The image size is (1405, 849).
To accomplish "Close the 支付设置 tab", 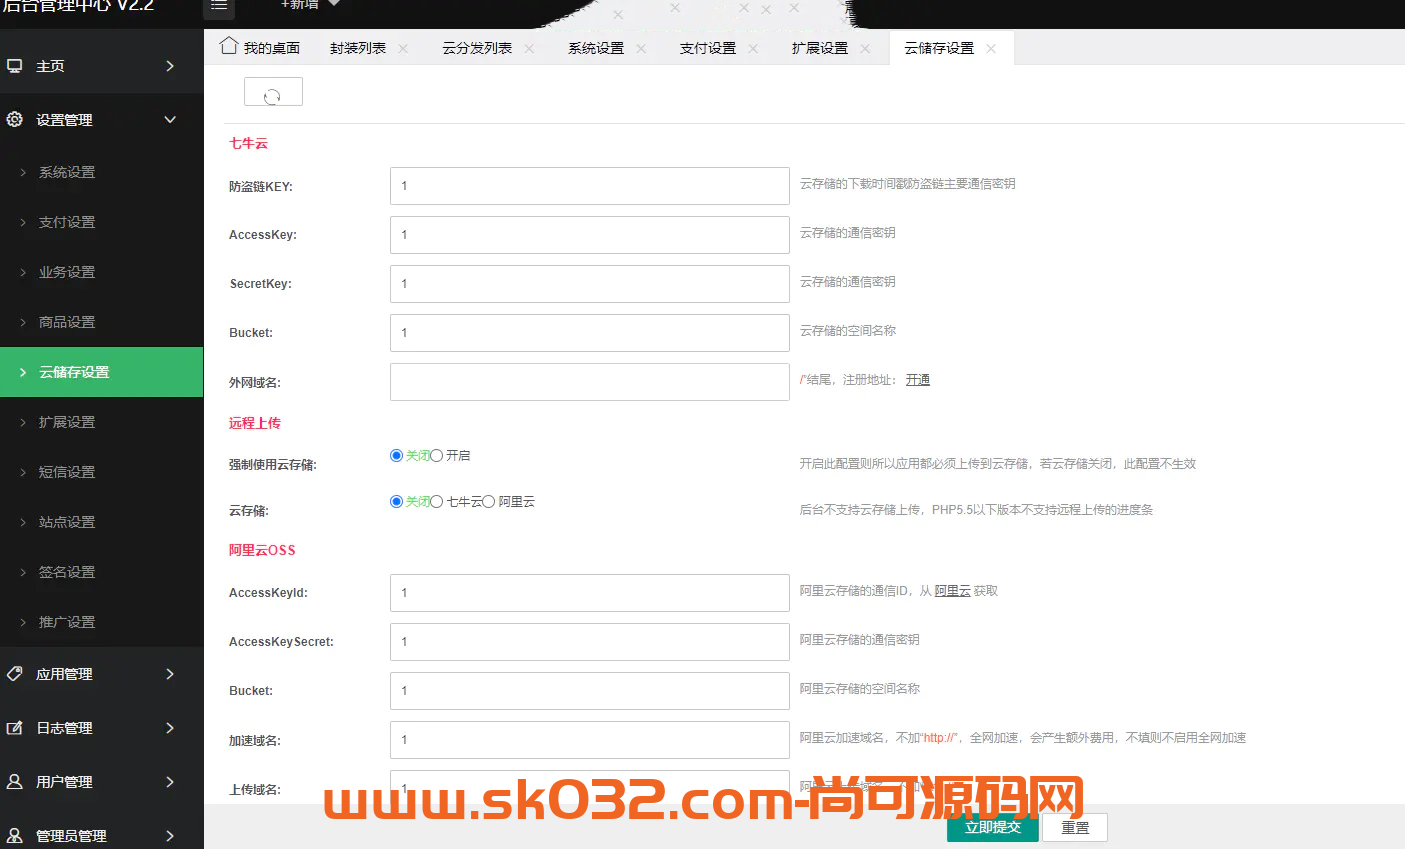I will pos(753,48).
